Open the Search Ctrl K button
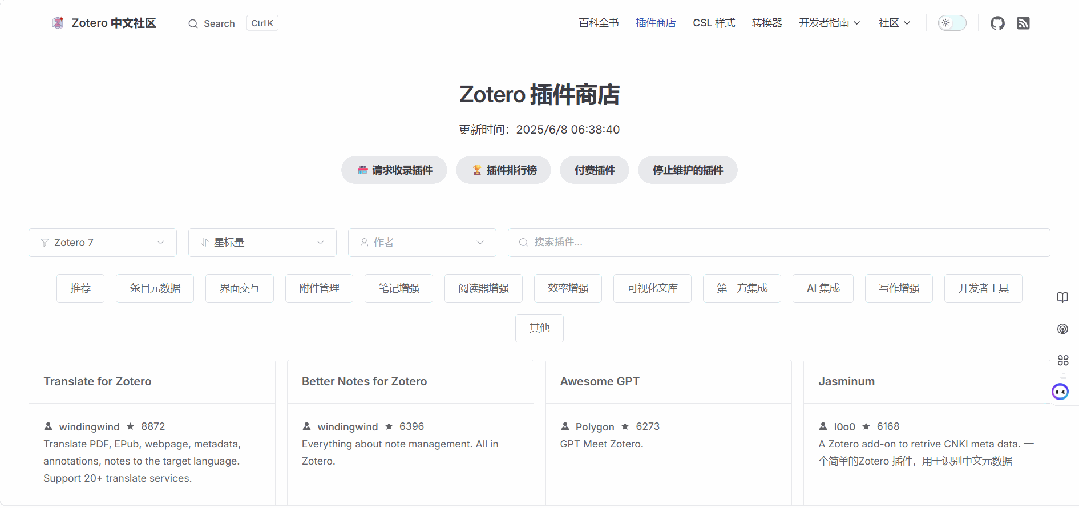Screen dimensions: 1079x508 point(233,23)
